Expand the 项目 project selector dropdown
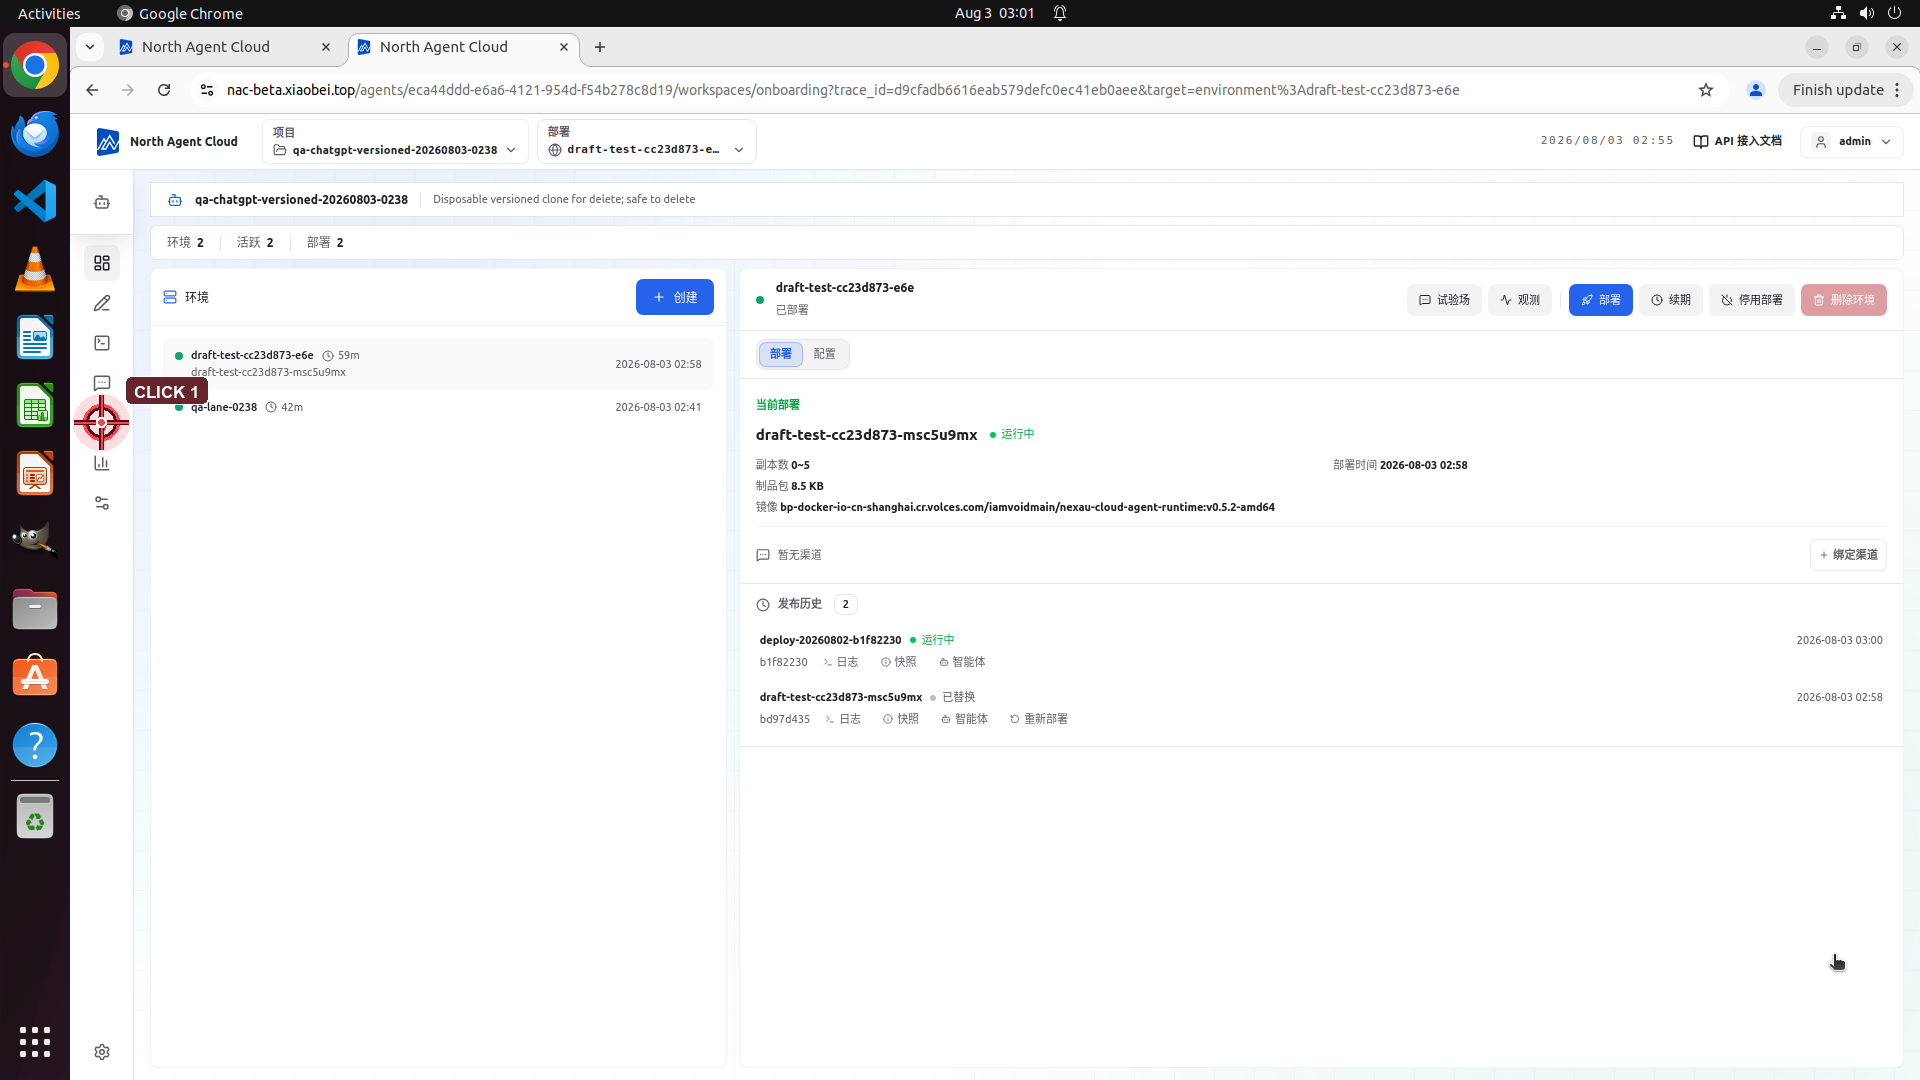 coord(395,142)
